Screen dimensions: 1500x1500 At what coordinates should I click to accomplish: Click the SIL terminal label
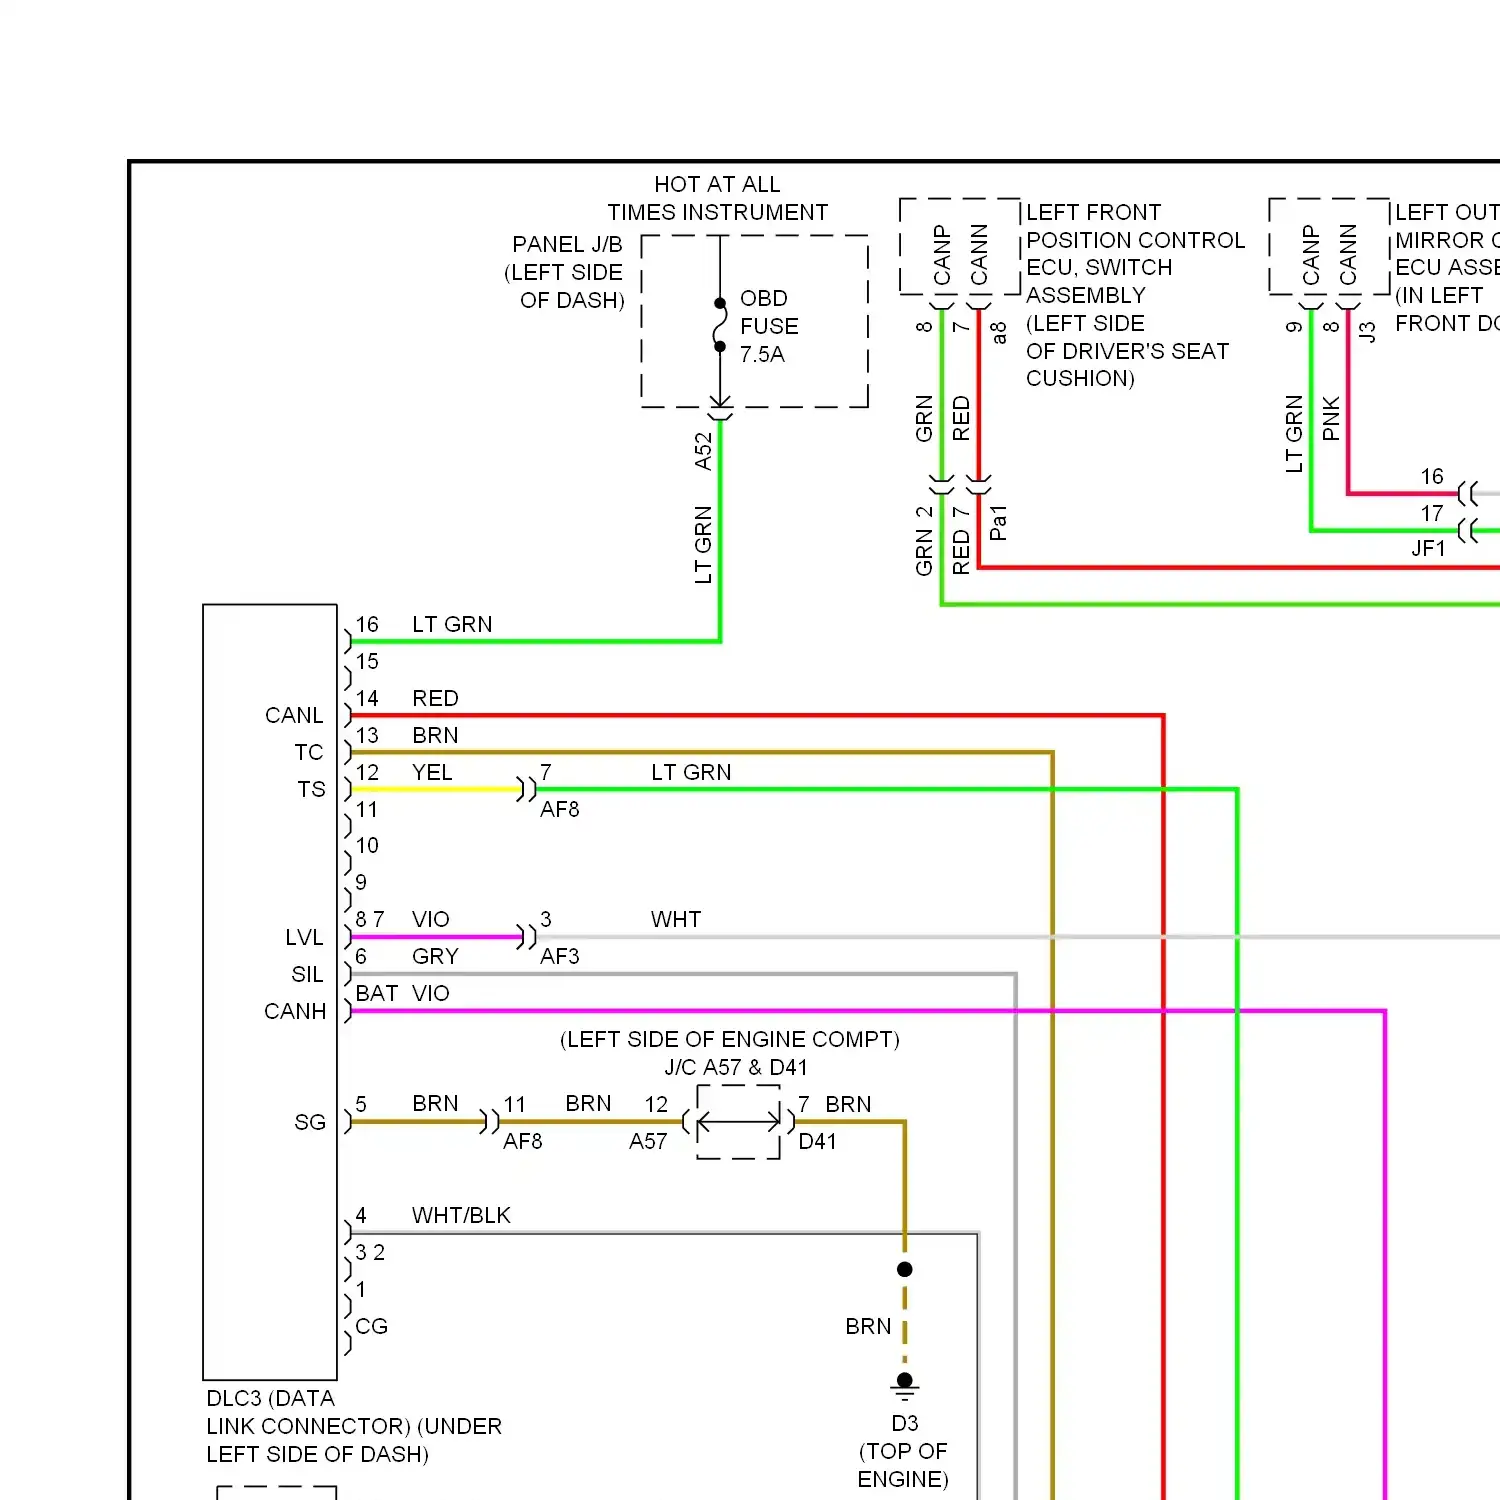coord(307,974)
